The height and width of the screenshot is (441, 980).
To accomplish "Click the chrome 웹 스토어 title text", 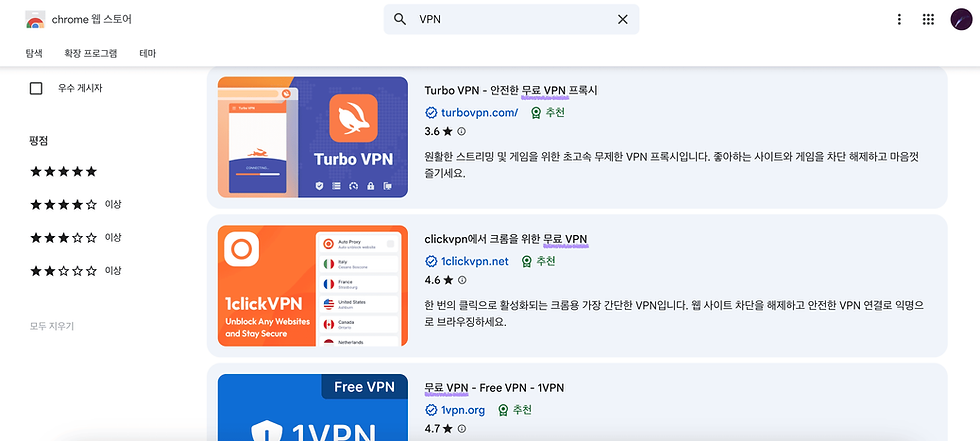I will [92, 19].
